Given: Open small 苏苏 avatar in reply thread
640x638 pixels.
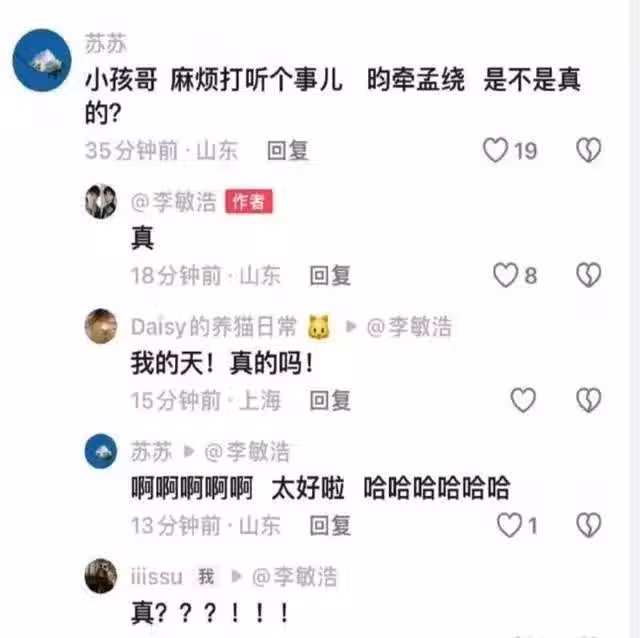Looking at the screenshot, I should 101,451.
